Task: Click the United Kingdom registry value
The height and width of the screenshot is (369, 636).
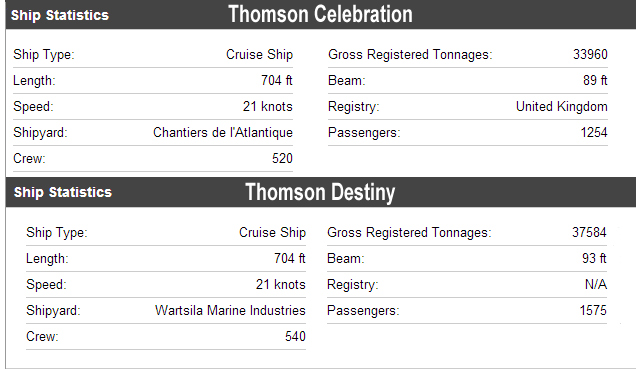Action: point(562,107)
